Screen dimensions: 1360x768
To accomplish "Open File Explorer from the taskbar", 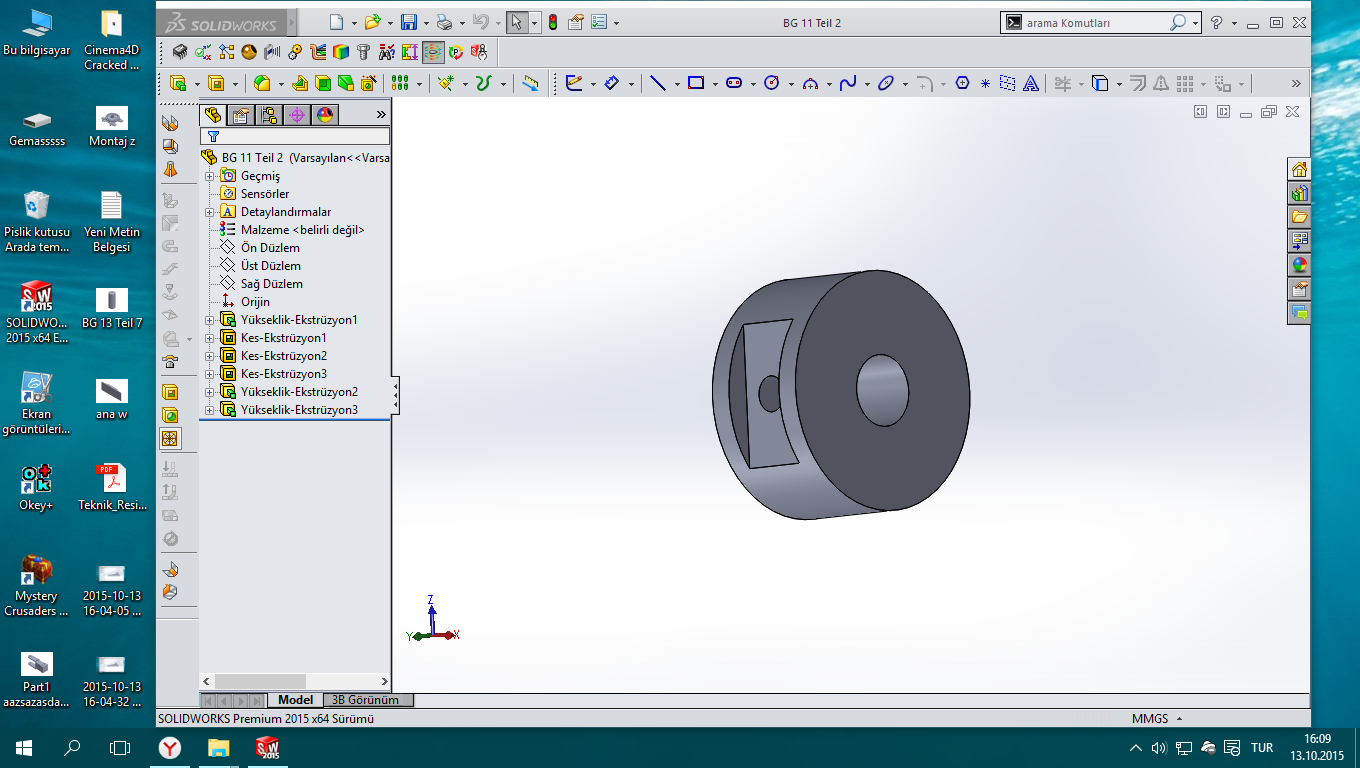I will pos(218,747).
